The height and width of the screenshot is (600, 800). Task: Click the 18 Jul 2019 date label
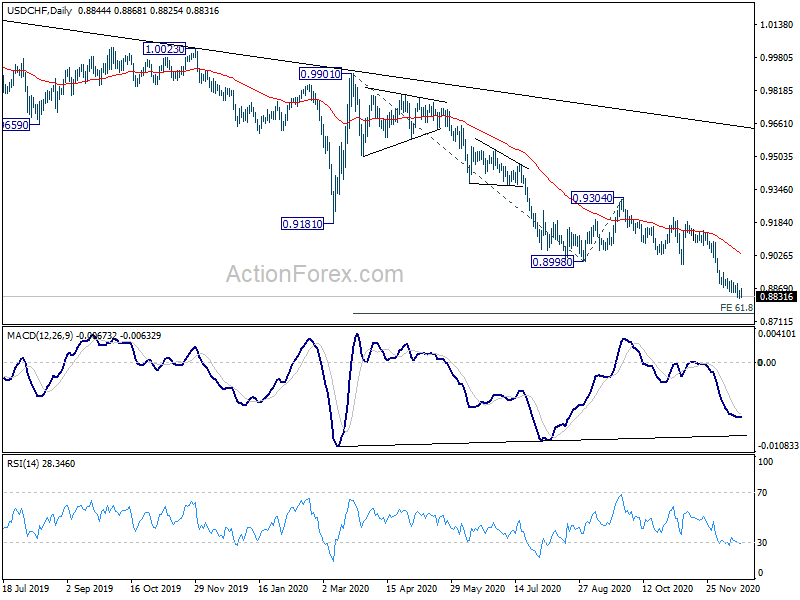click(x=26, y=588)
